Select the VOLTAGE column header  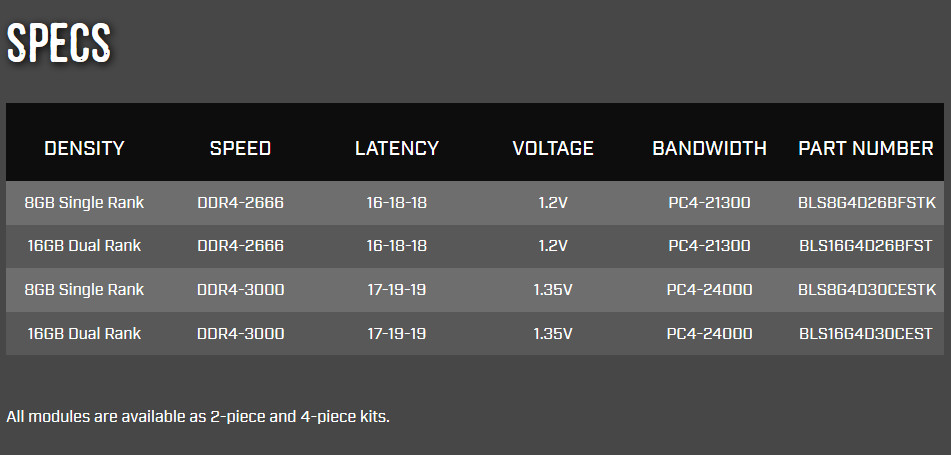553,148
